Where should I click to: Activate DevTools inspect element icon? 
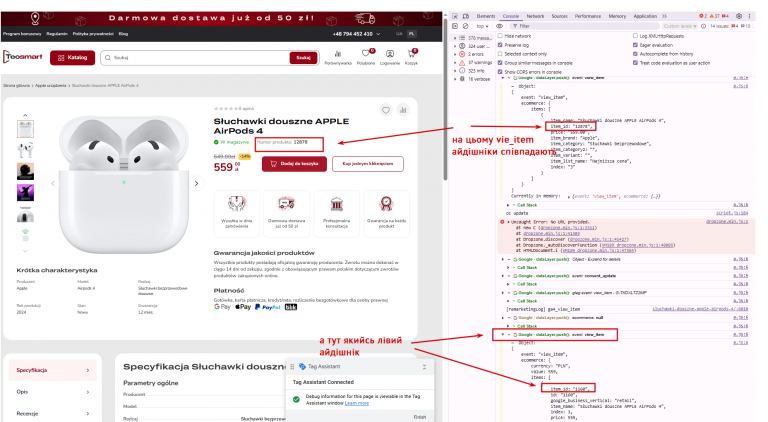[455, 16]
